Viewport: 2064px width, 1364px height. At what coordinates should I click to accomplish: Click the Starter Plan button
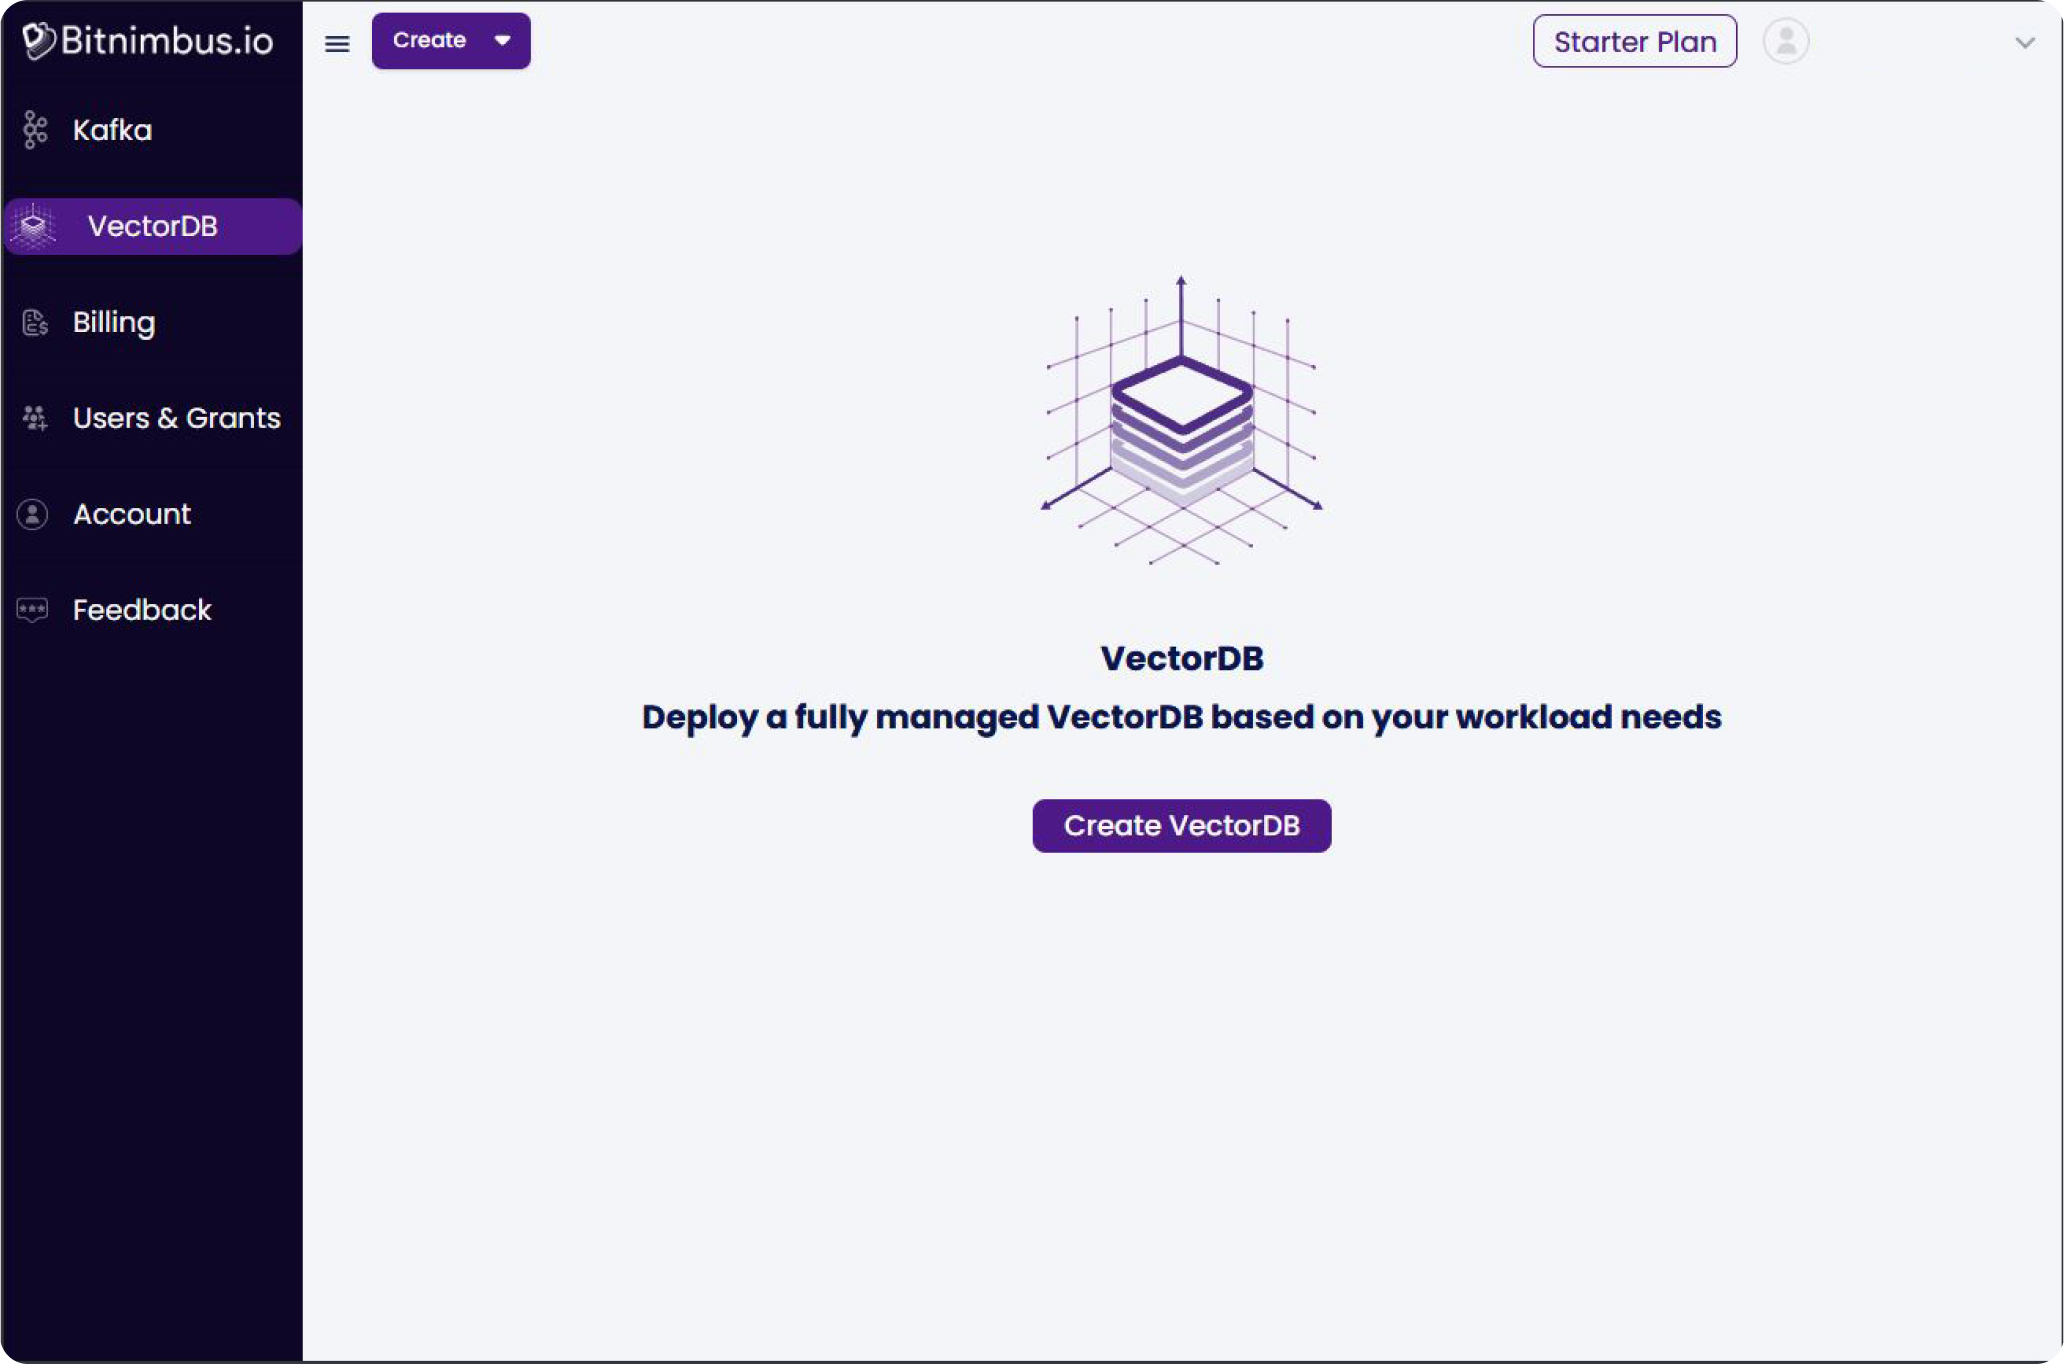(1634, 42)
